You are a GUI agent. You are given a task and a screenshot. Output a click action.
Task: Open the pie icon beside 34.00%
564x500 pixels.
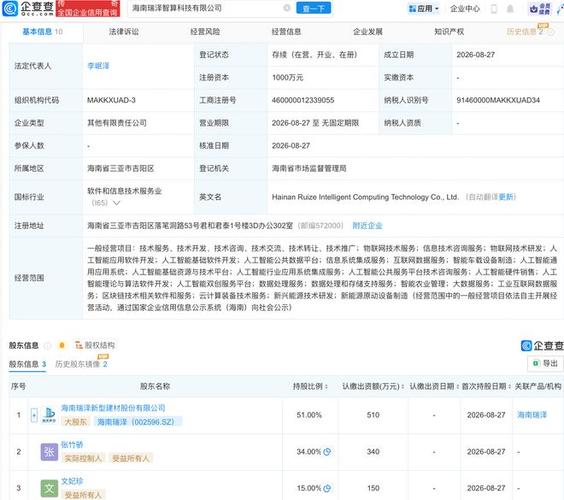pyautogui.click(x=327, y=452)
